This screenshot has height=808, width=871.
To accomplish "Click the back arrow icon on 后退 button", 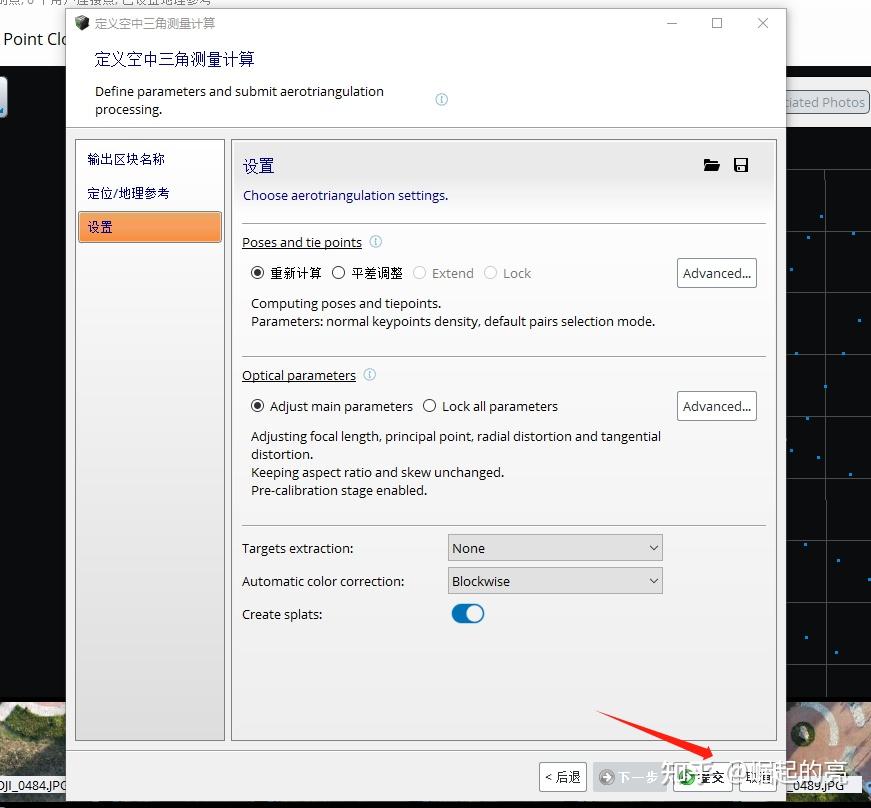I will [x=548, y=777].
